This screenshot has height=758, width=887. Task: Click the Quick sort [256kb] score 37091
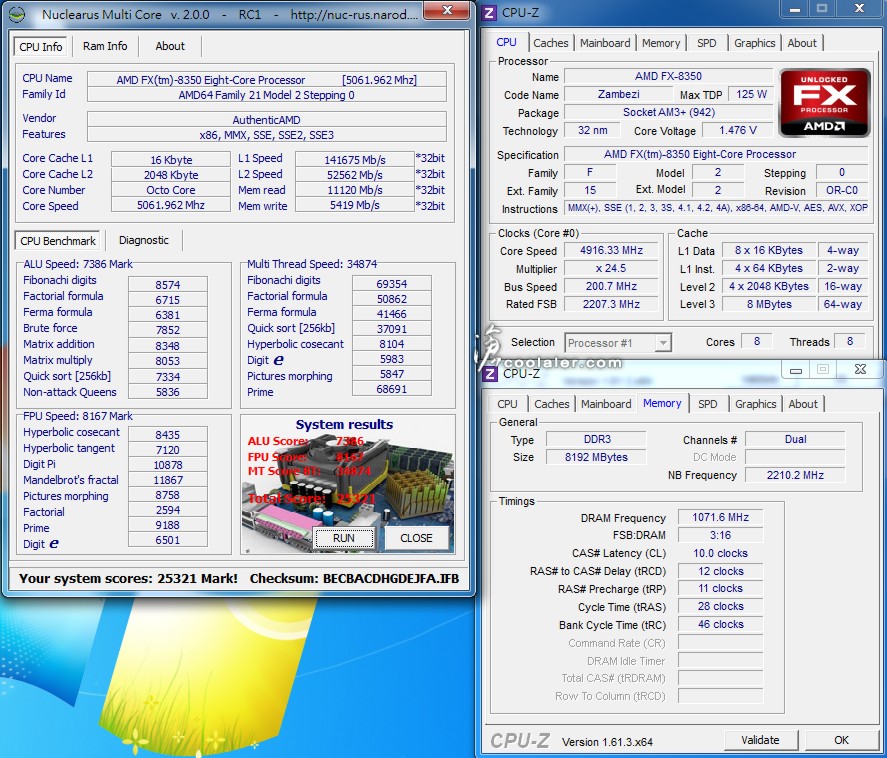pos(391,329)
